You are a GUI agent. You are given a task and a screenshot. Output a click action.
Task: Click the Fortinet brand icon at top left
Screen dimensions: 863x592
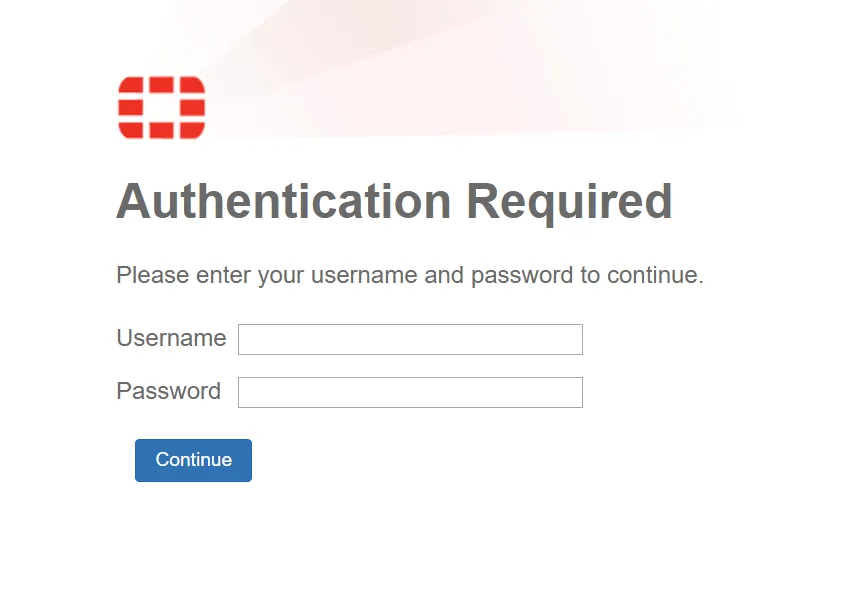click(162, 107)
